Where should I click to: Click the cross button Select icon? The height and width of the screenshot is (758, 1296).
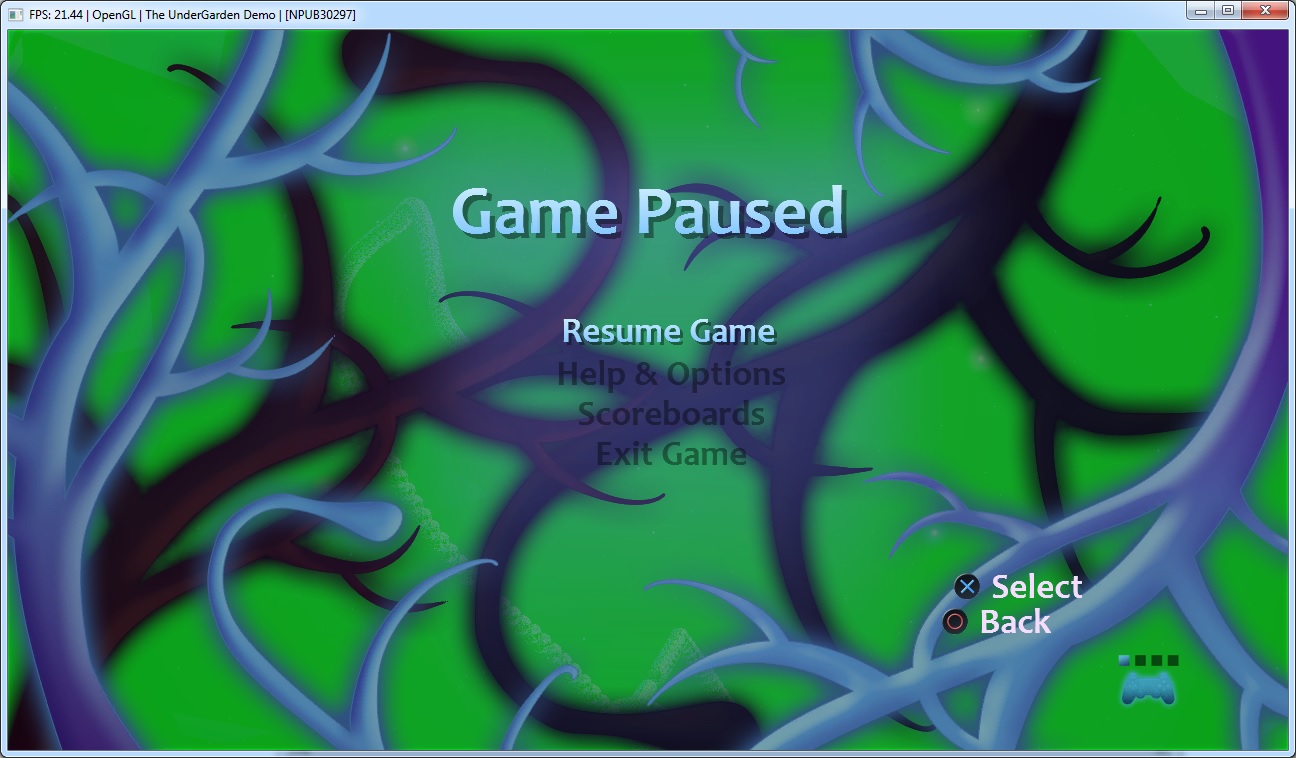tap(967, 587)
